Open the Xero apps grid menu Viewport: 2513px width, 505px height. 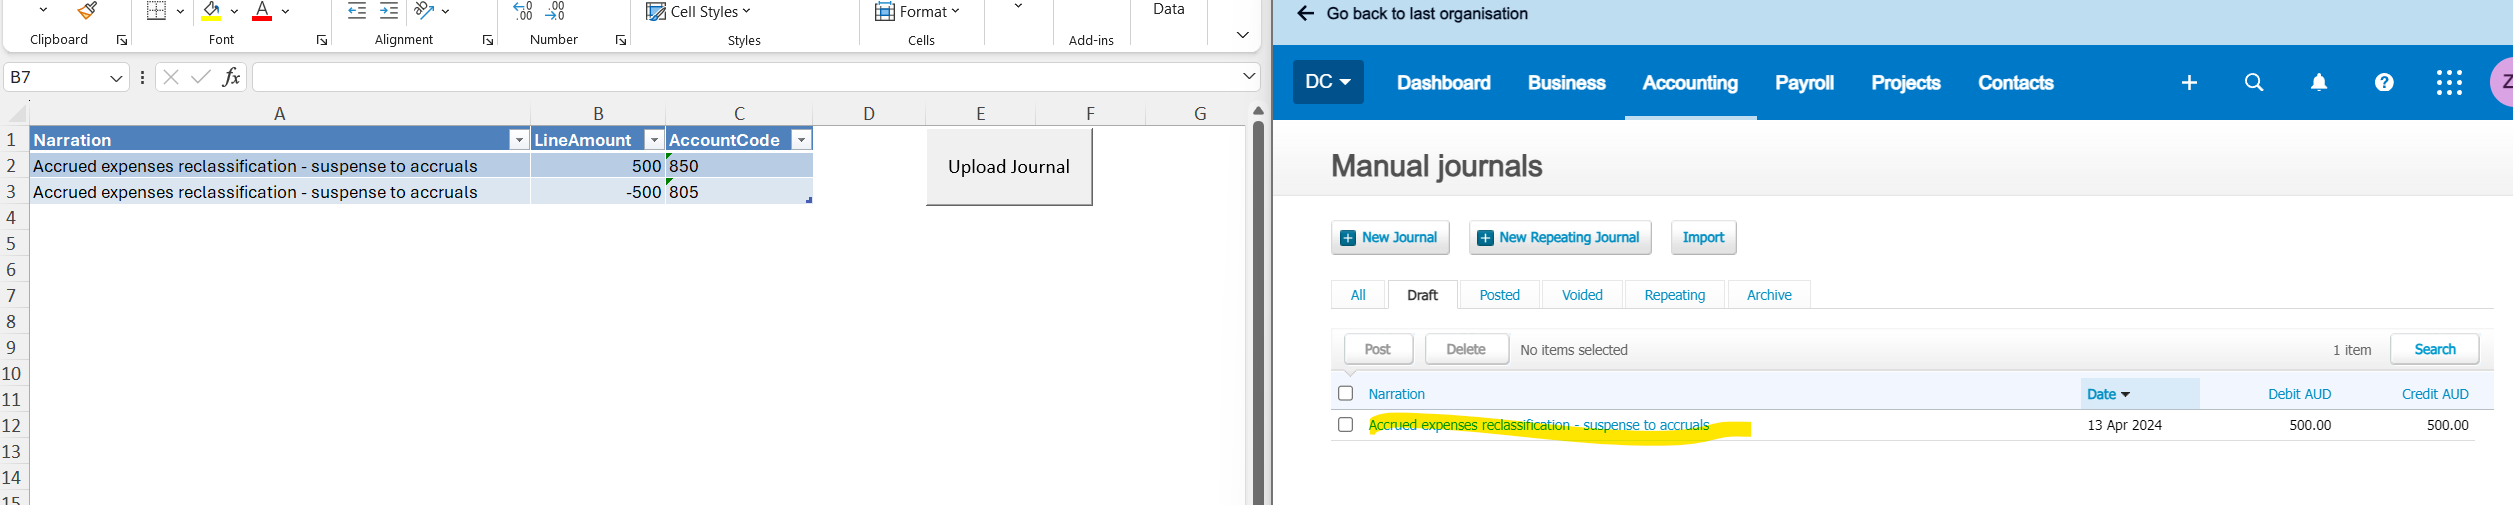[2449, 83]
